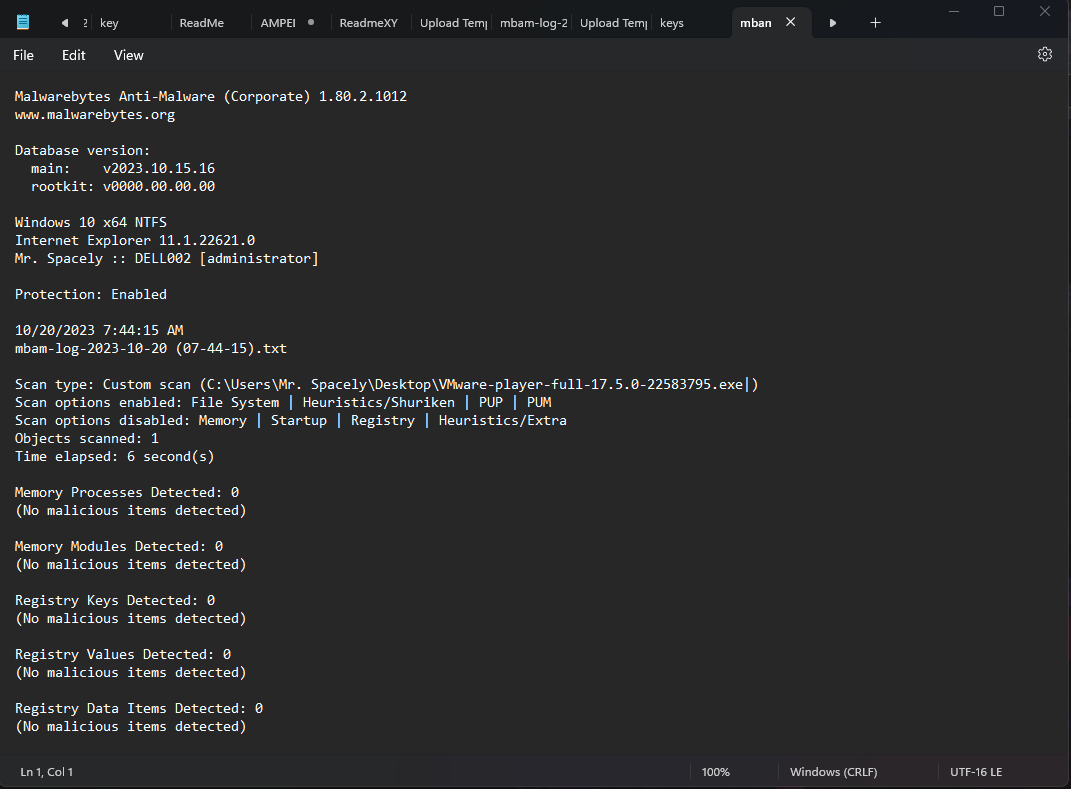Image resolution: width=1071 pixels, height=789 pixels.
Task: Click the Protection: Enabled line
Action: tap(91, 294)
